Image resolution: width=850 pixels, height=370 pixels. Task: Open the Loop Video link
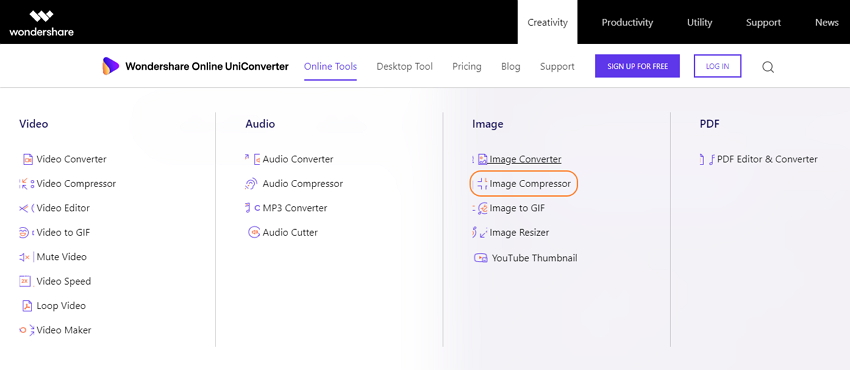61,306
